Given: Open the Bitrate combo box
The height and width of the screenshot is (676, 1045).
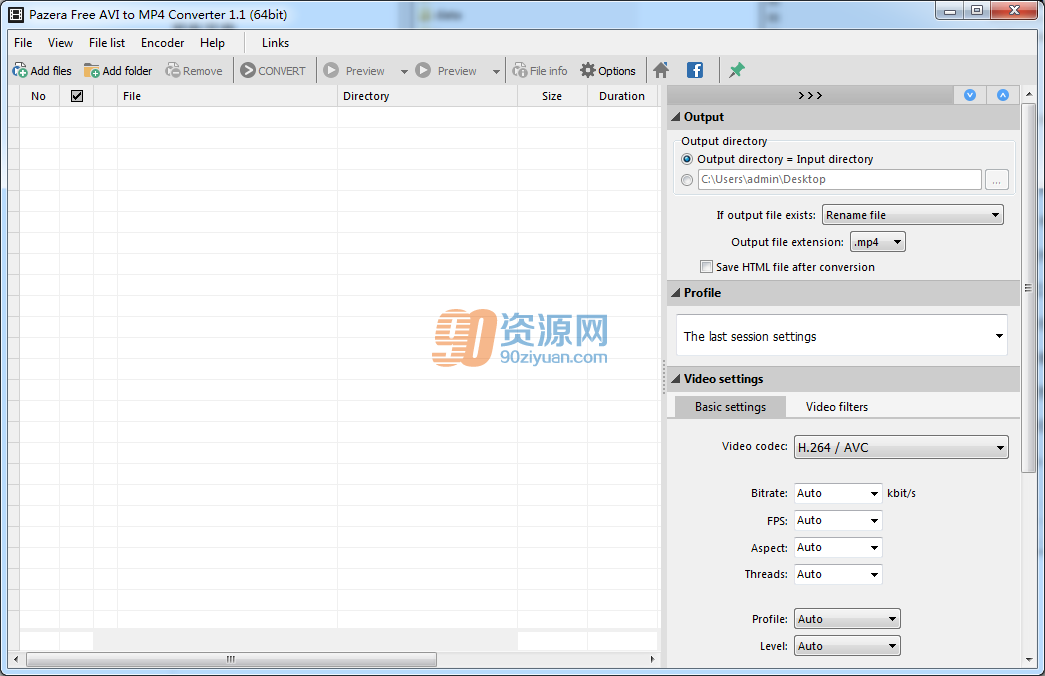Looking at the screenshot, I should coord(838,493).
